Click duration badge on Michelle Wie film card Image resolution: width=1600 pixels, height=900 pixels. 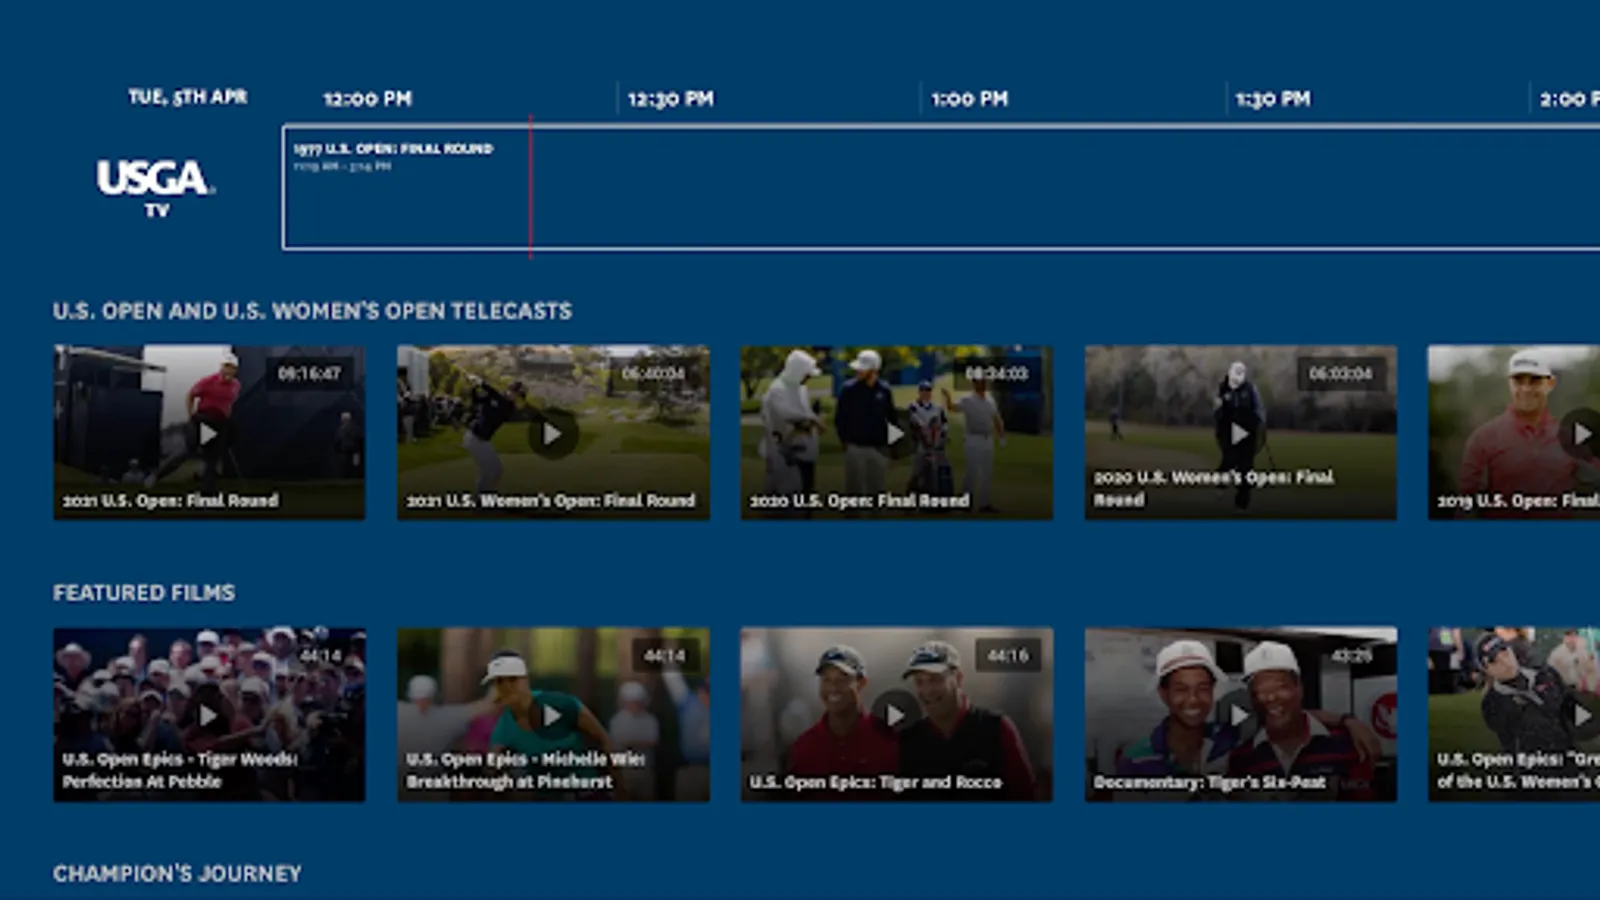(x=665, y=656)
